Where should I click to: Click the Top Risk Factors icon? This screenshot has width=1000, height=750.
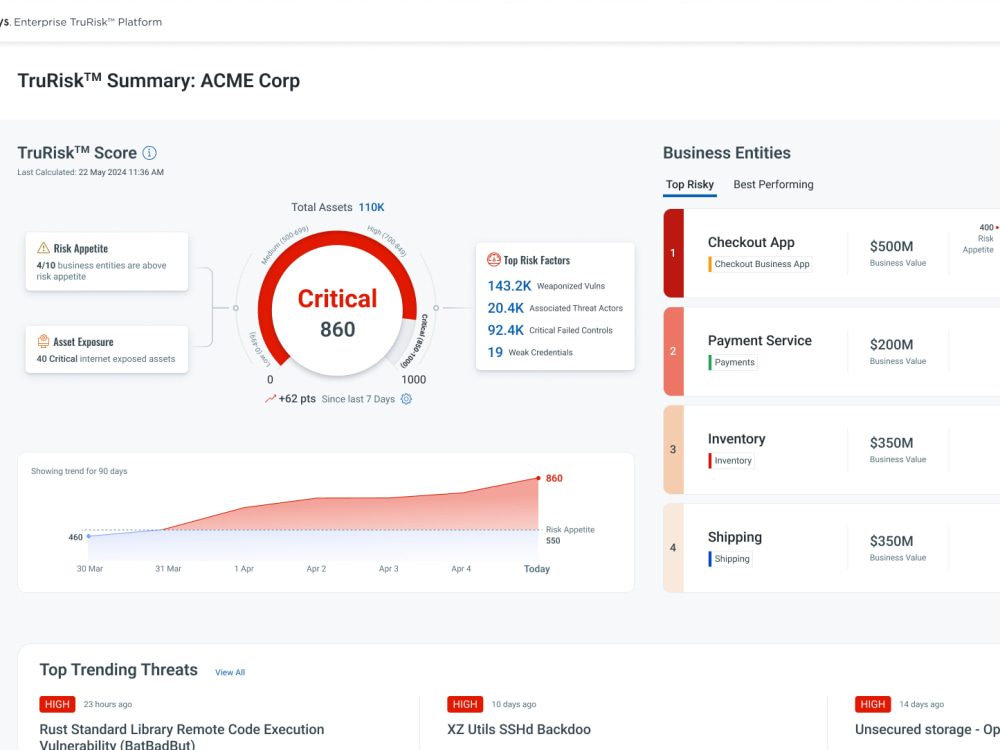point(494,260)
